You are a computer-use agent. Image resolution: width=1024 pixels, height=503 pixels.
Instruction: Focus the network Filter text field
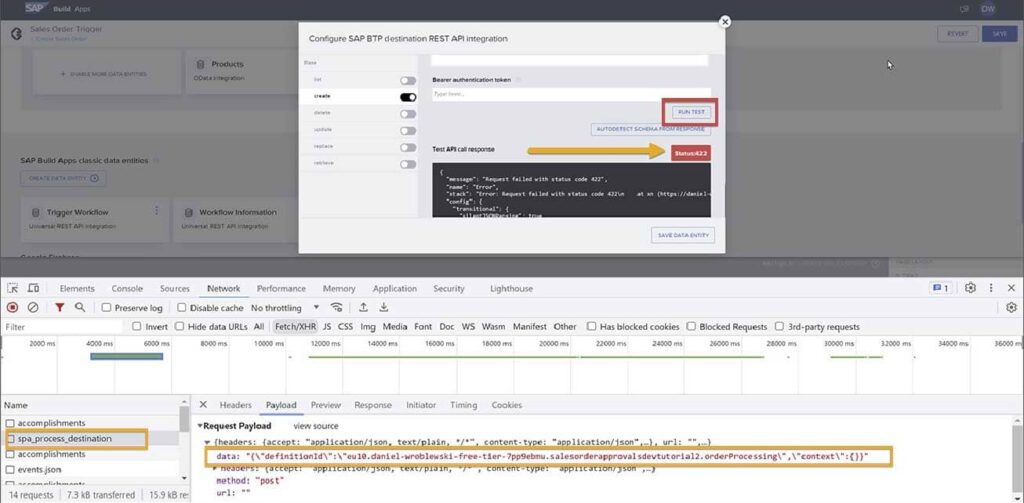tap(62, 327)
